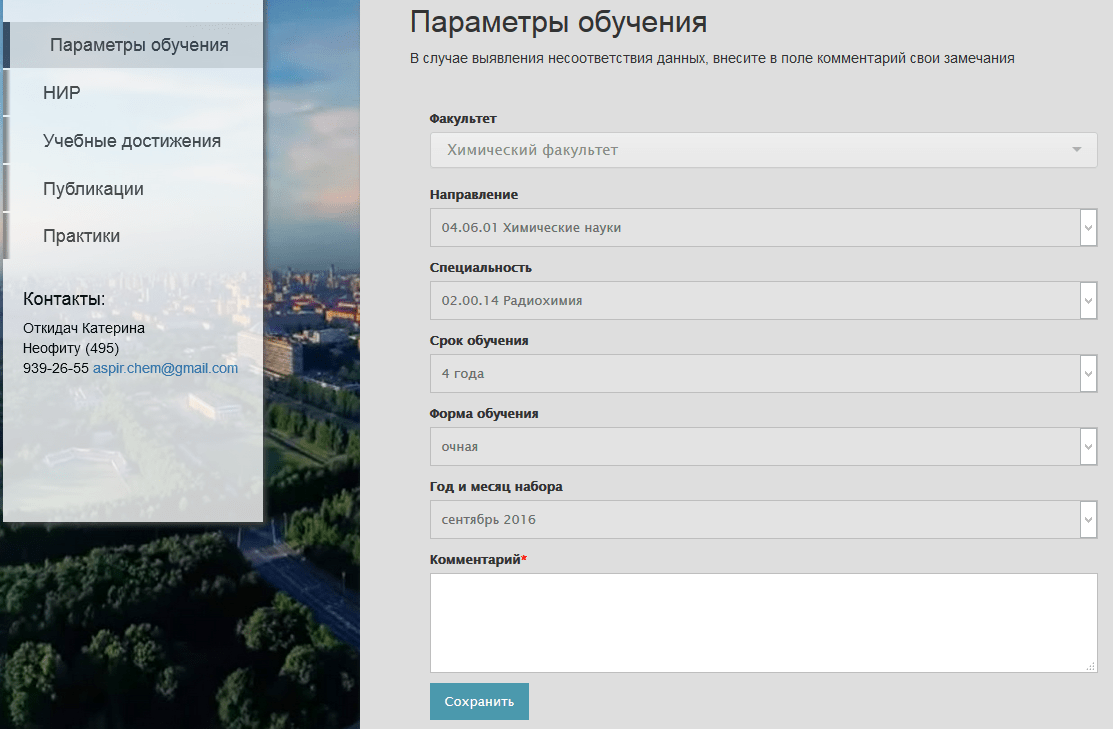Viewport: 1113px width, 729px height.
Task: Expand the Срок обучения dropdown arrow
Action: [1088, 373]
